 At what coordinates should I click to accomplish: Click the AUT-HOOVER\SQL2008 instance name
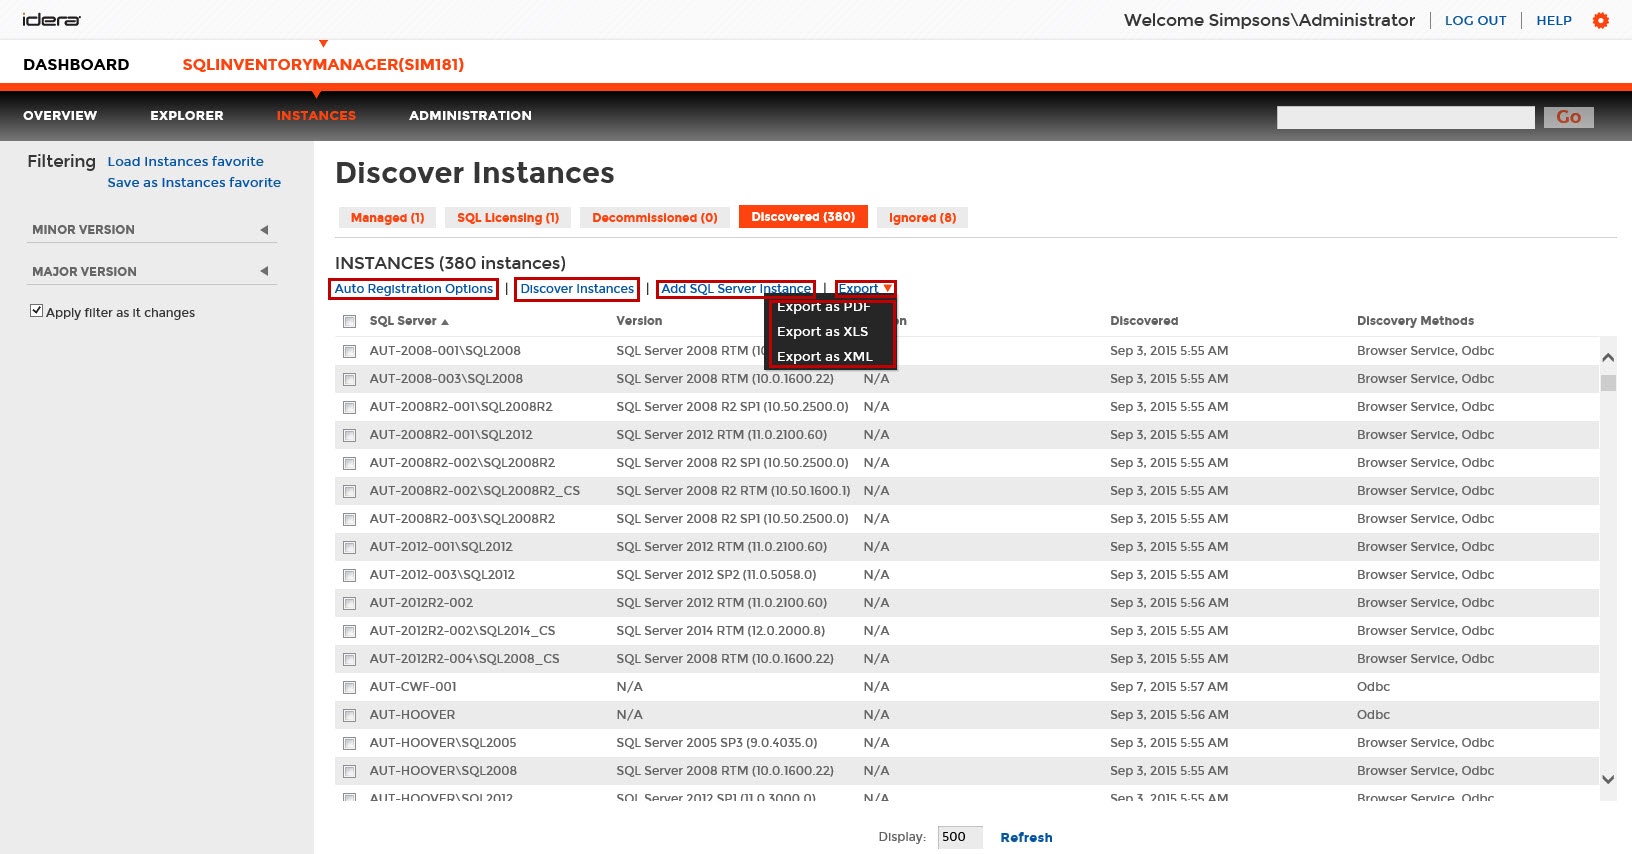click(443, 771)
